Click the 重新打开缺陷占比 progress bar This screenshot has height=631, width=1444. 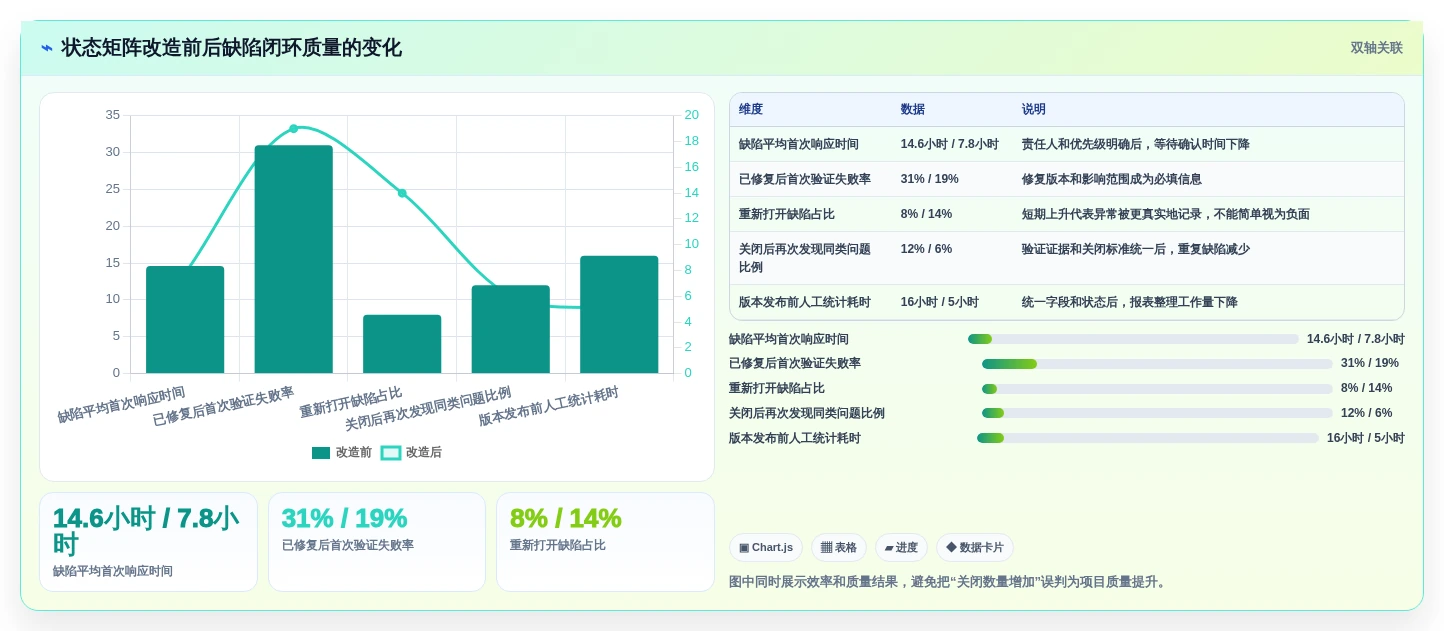point(1157,389)
